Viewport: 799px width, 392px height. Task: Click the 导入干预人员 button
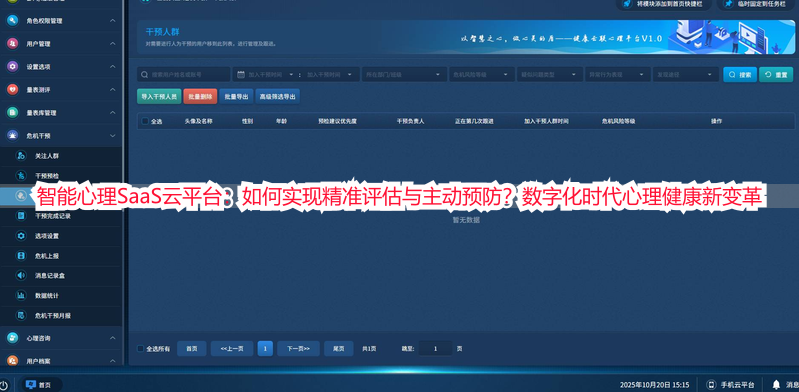click(159, 96)
